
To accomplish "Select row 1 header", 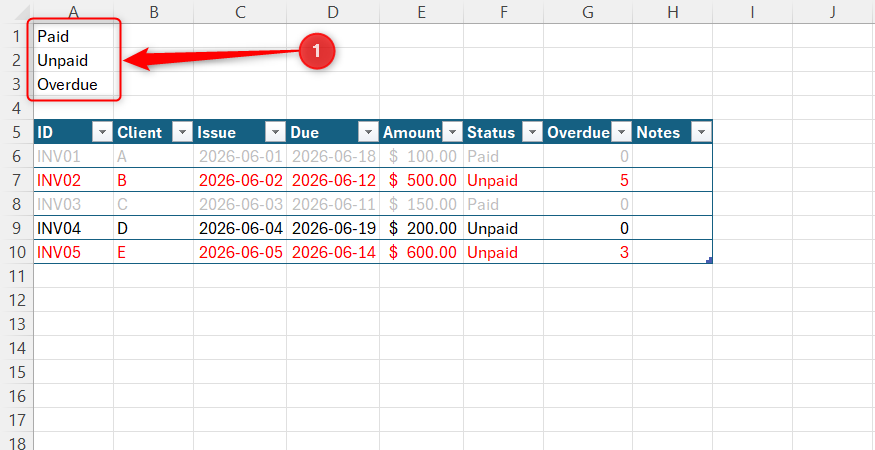I will tap(16, 36).
